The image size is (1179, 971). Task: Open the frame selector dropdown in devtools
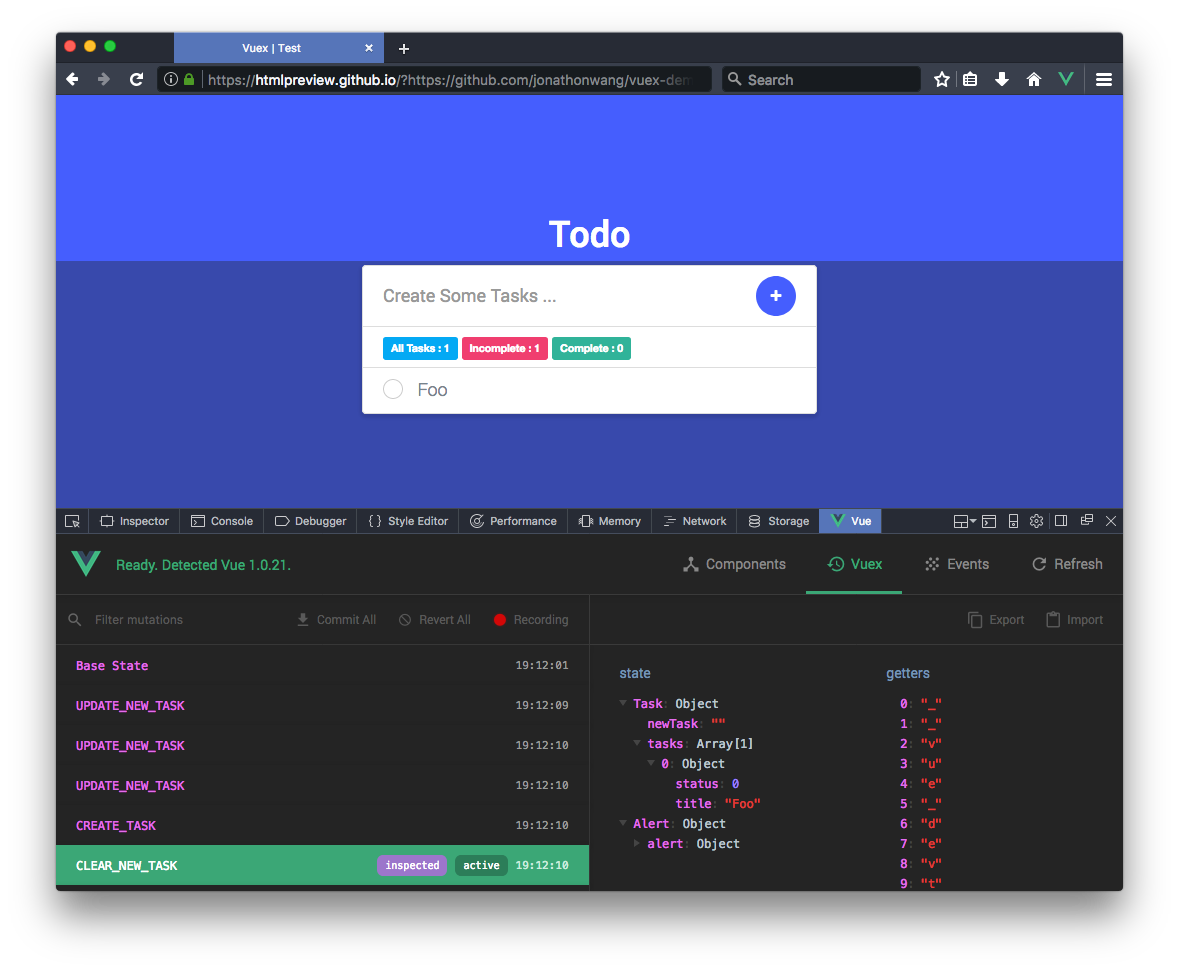pyautogui.click(x=965, y=521)
